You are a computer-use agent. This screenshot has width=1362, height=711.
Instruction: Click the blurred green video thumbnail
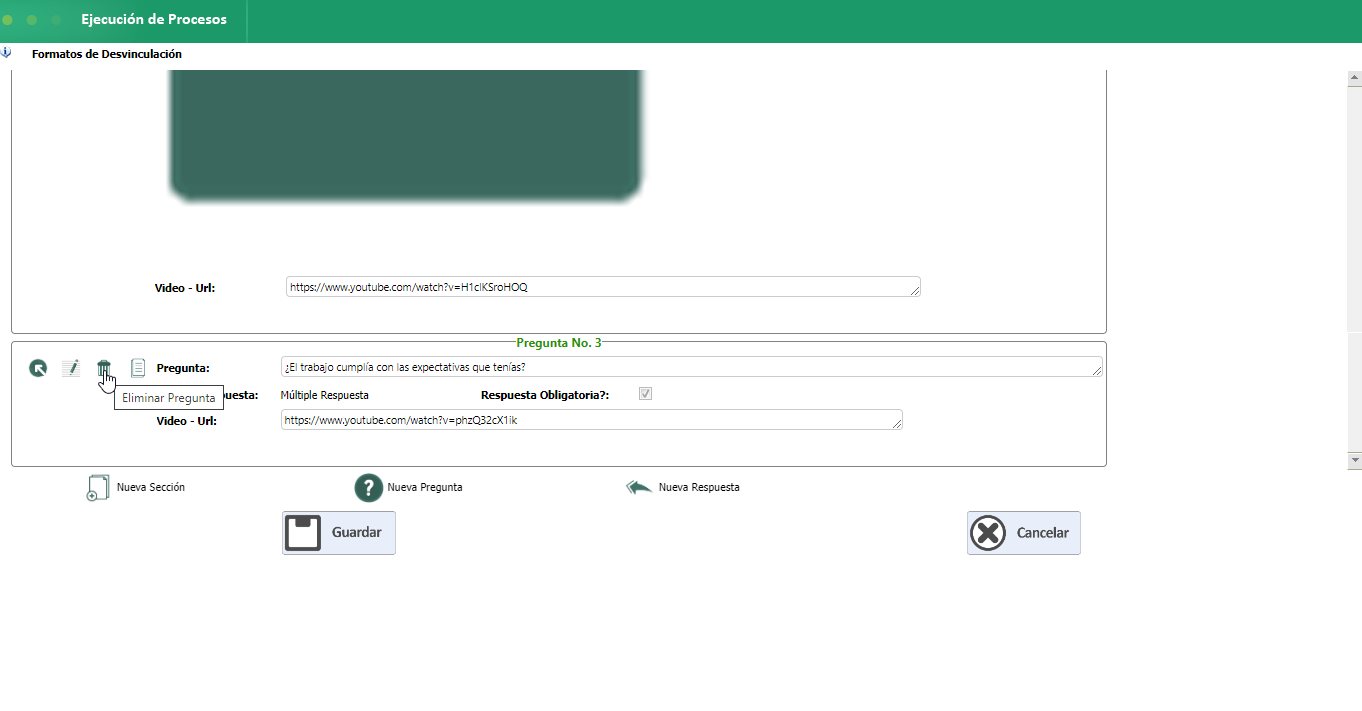tap(405, 135)
